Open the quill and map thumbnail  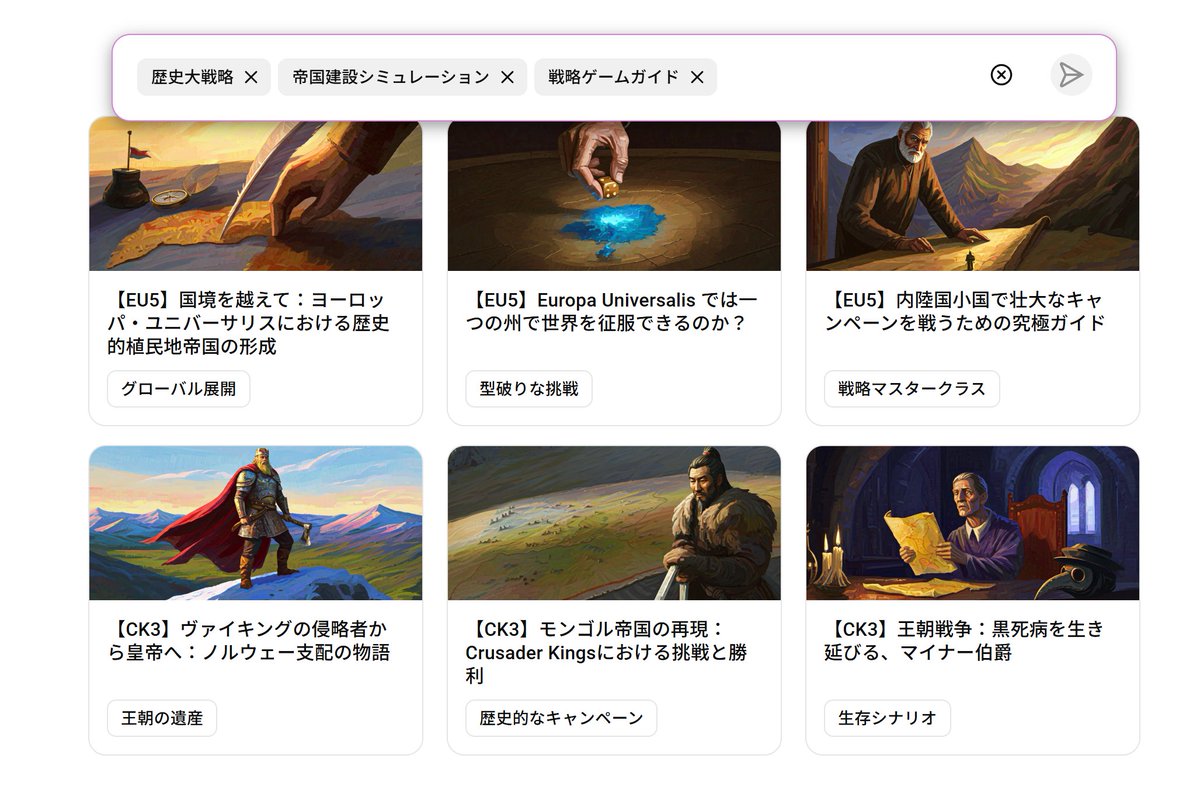click(x=256, y=195)
